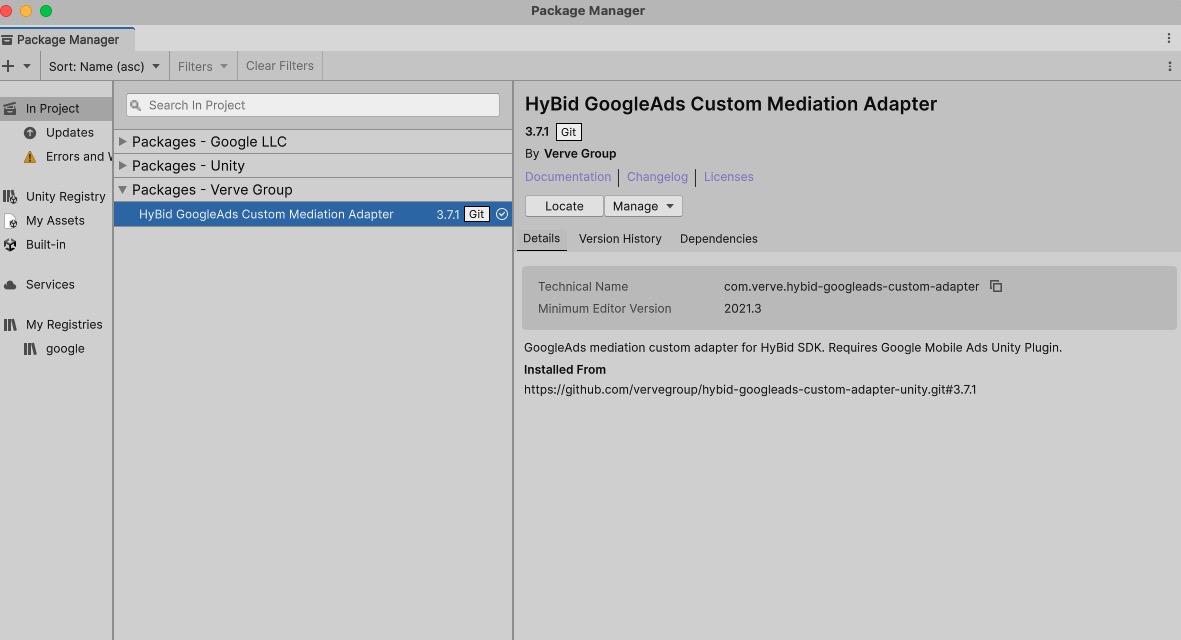
Task: Click the google registry icon
Action: 30,349
